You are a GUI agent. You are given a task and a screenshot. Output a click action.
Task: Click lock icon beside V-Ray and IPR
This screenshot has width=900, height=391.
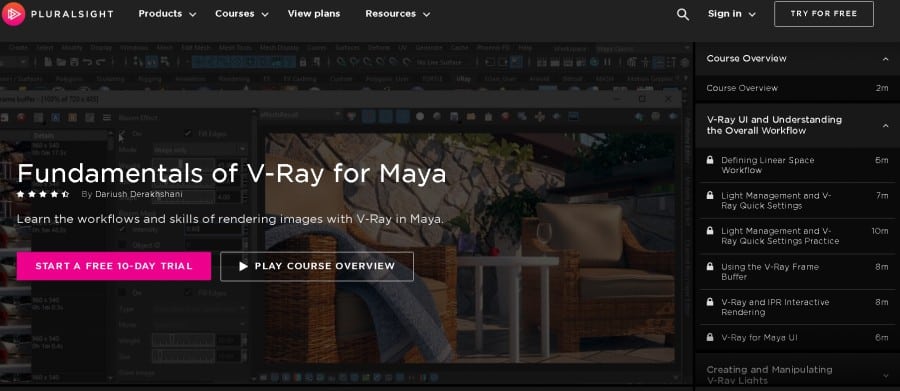pos(710,302)
